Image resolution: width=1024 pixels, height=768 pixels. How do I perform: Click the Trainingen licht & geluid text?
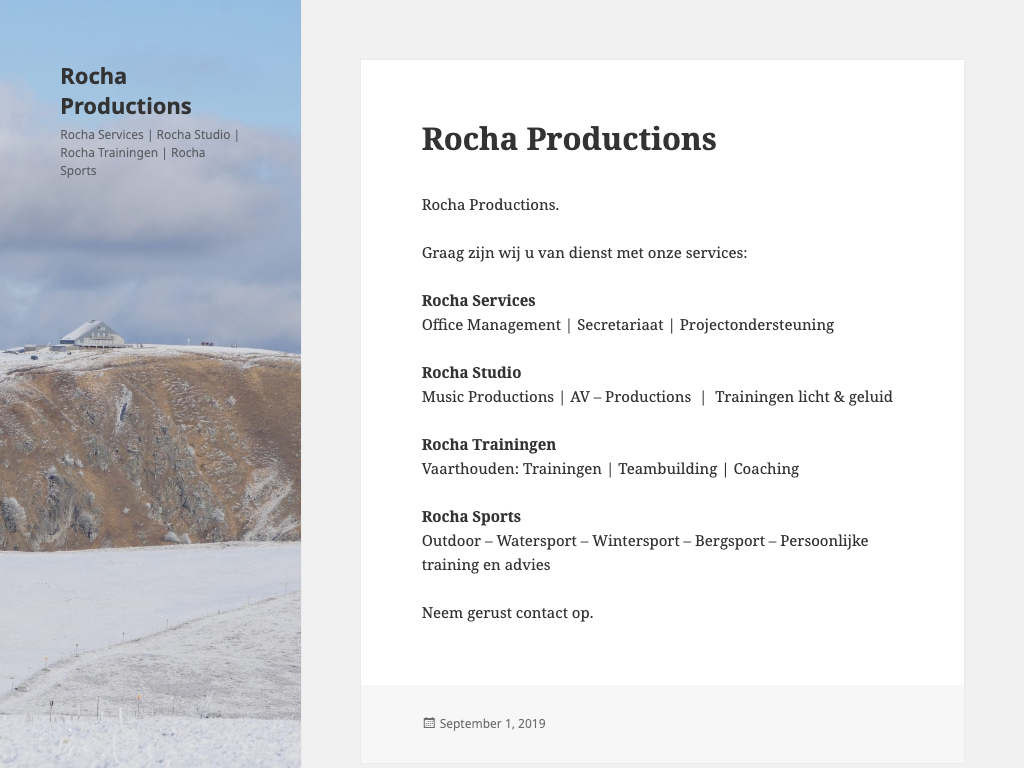[x=803, y=396]
